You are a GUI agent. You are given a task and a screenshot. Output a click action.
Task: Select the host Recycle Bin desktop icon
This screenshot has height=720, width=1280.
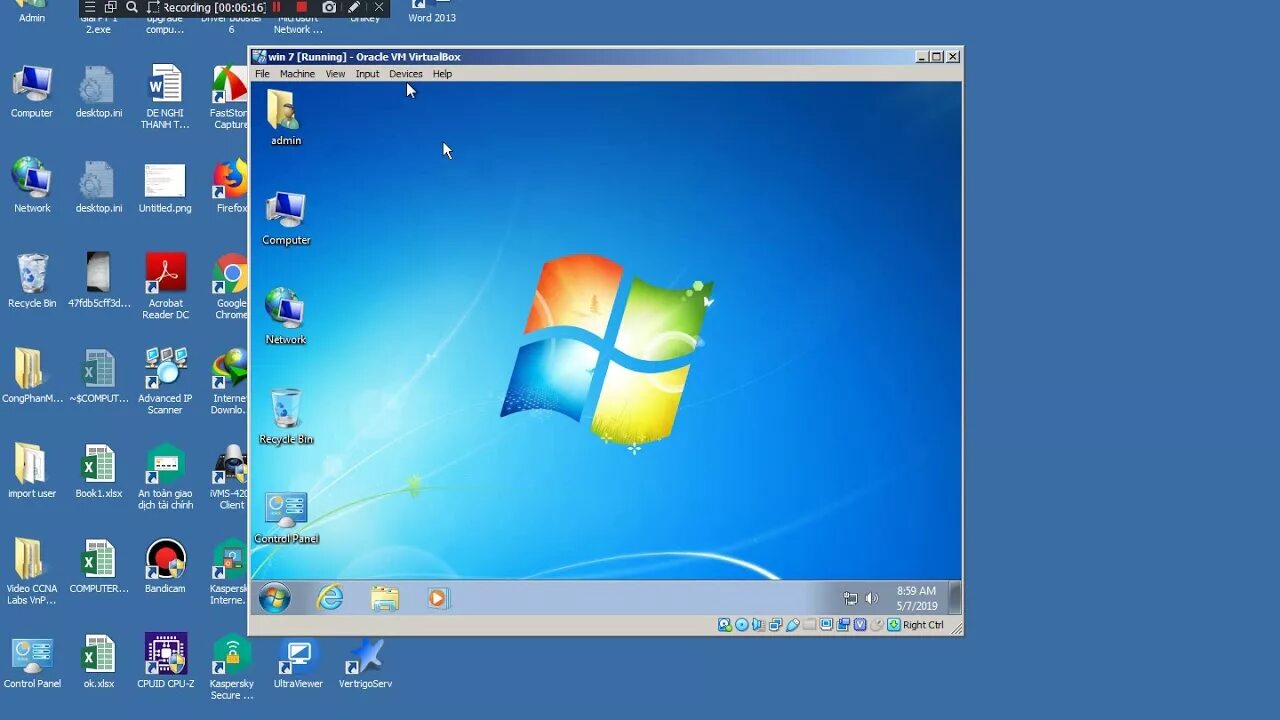(x=32, y=281)
